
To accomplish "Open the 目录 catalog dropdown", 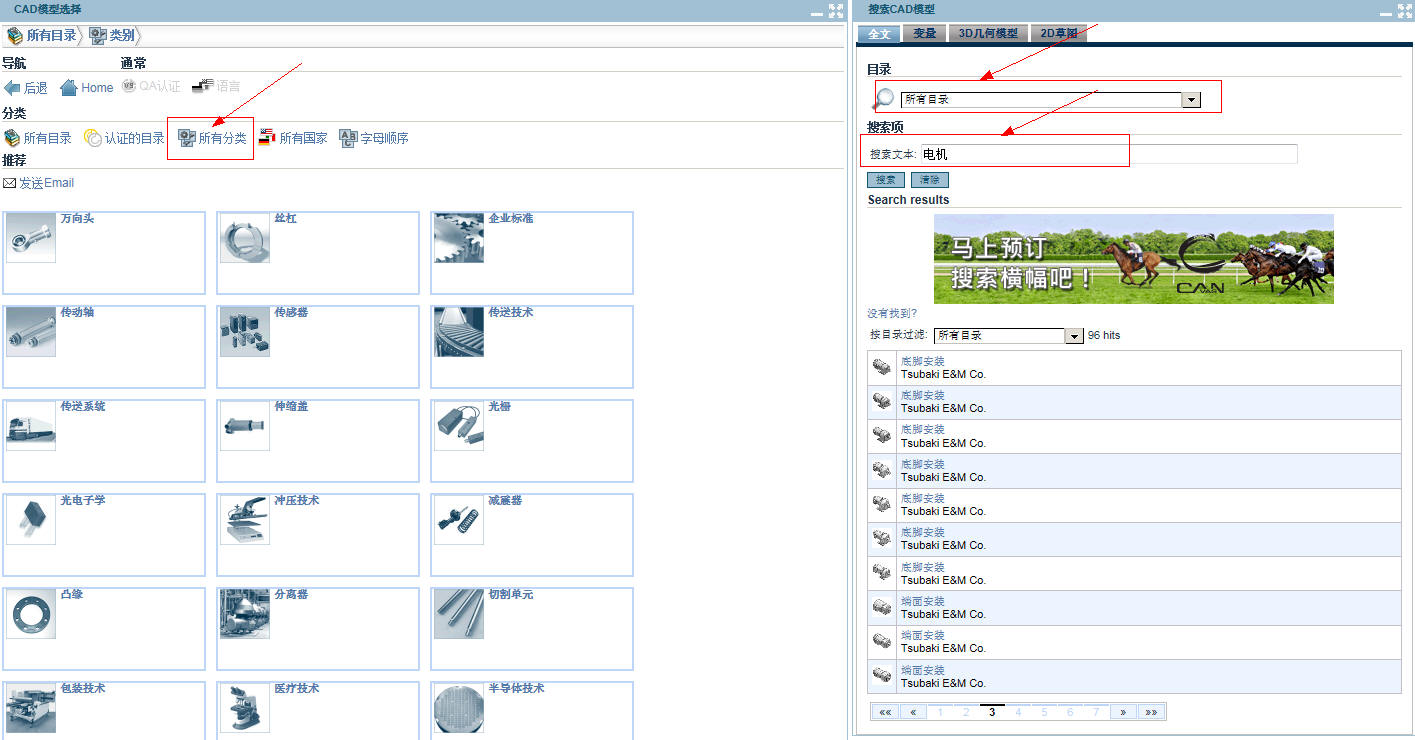I will tap(1190, 100).
